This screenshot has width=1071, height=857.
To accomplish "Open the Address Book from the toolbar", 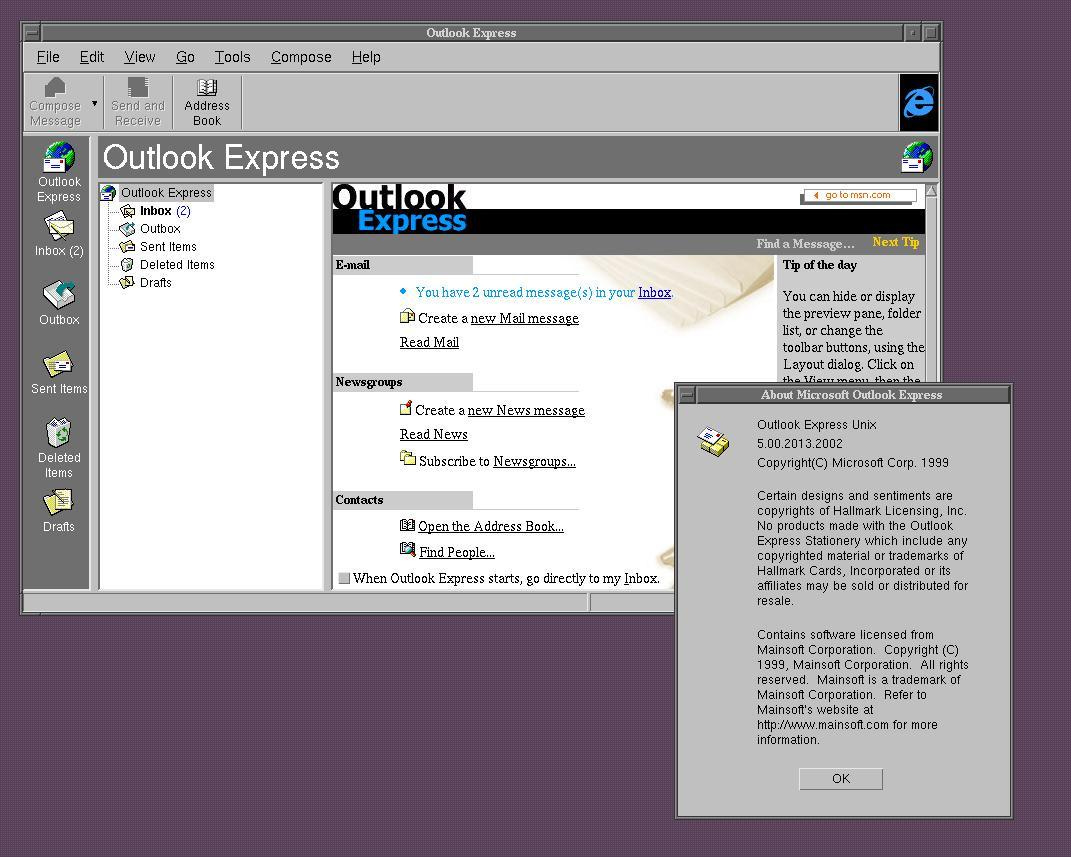I will (x=206, y=100).
